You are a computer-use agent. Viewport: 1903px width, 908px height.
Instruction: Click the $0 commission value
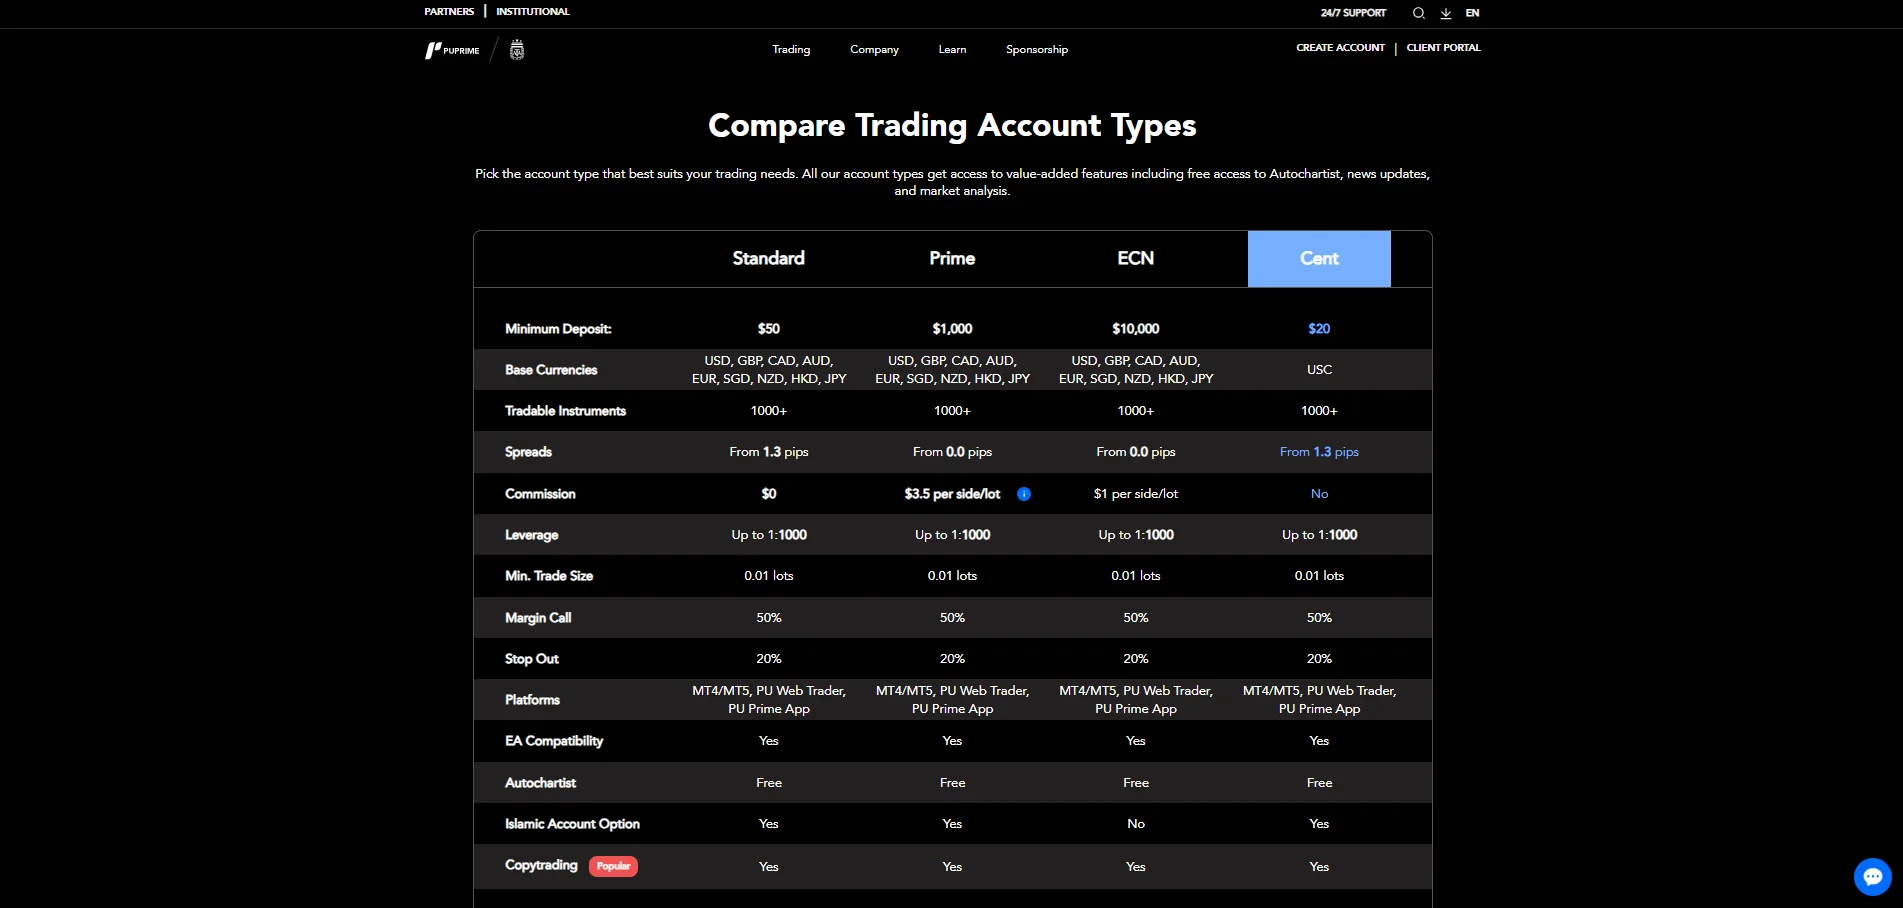coord(768,494)
